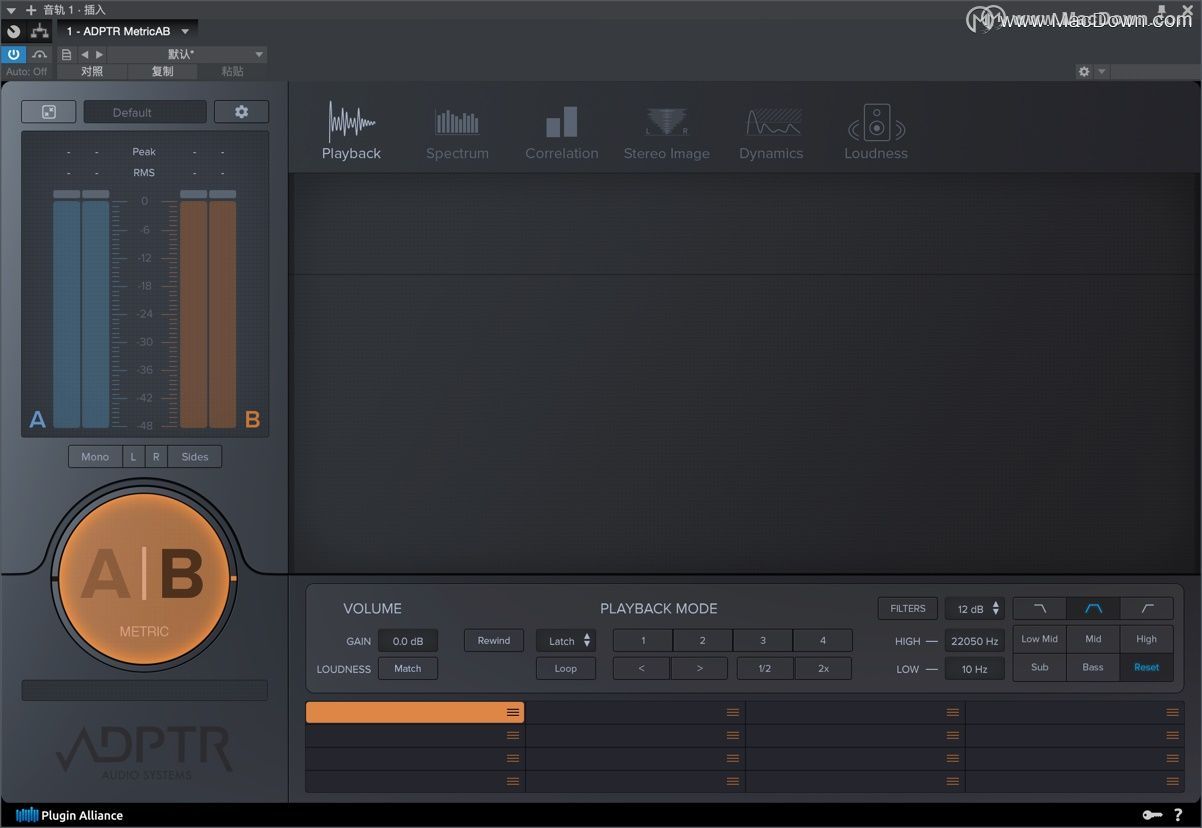The height and width of the screenshot is (828, 1202).
Task: Select the Bass filter band
Action: coord(1093,667)
